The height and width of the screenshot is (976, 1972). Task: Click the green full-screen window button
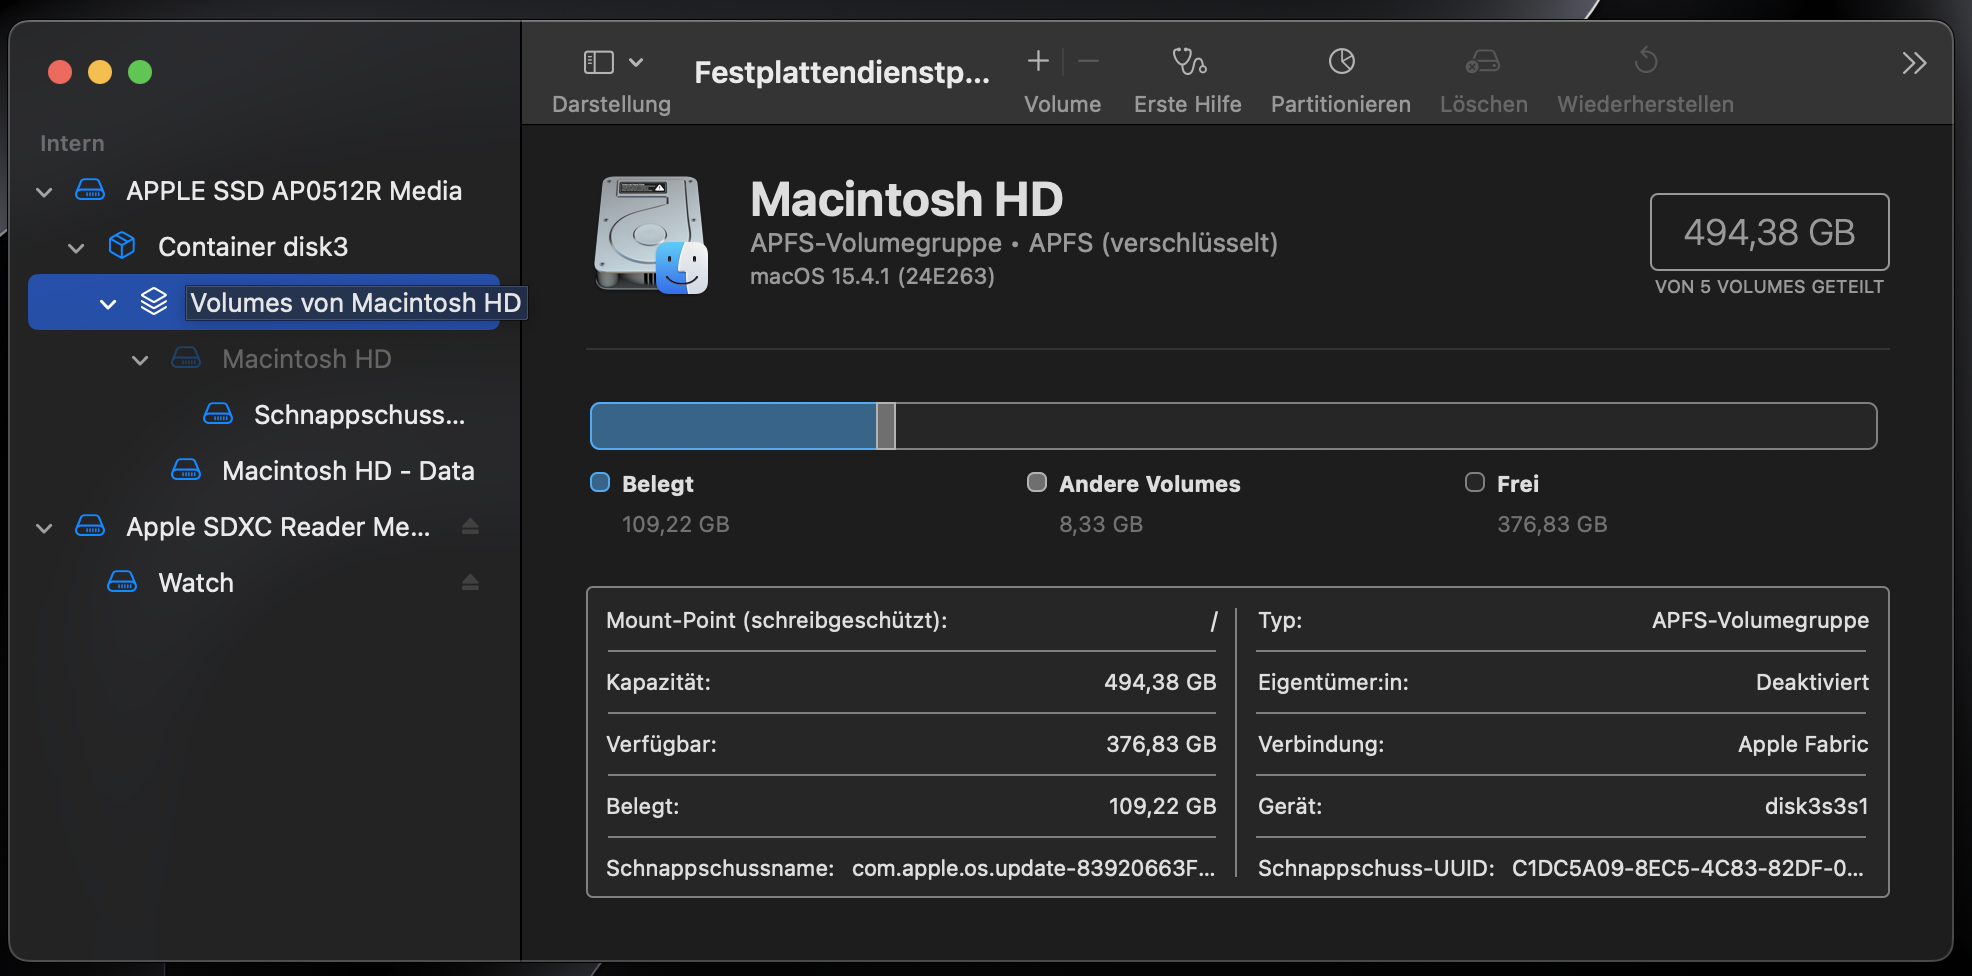point(140,72)
